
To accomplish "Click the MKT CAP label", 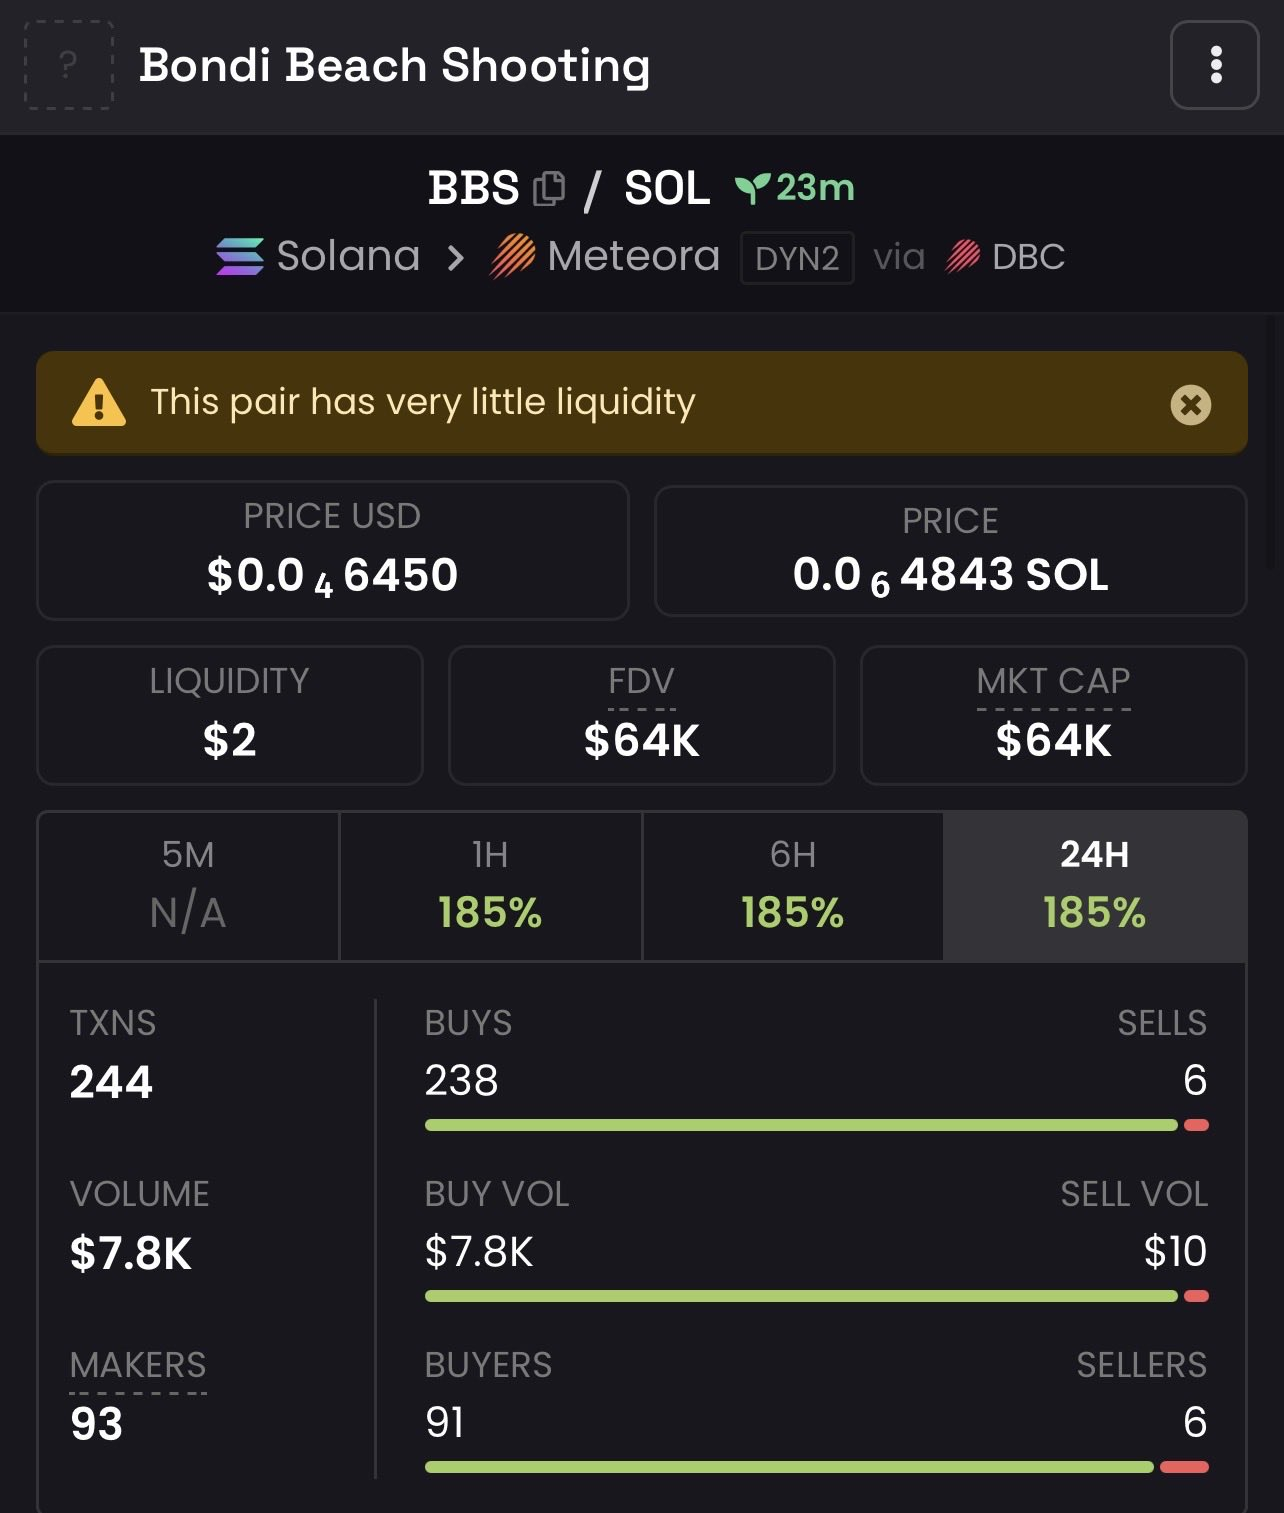I will tap(1053, 682).
